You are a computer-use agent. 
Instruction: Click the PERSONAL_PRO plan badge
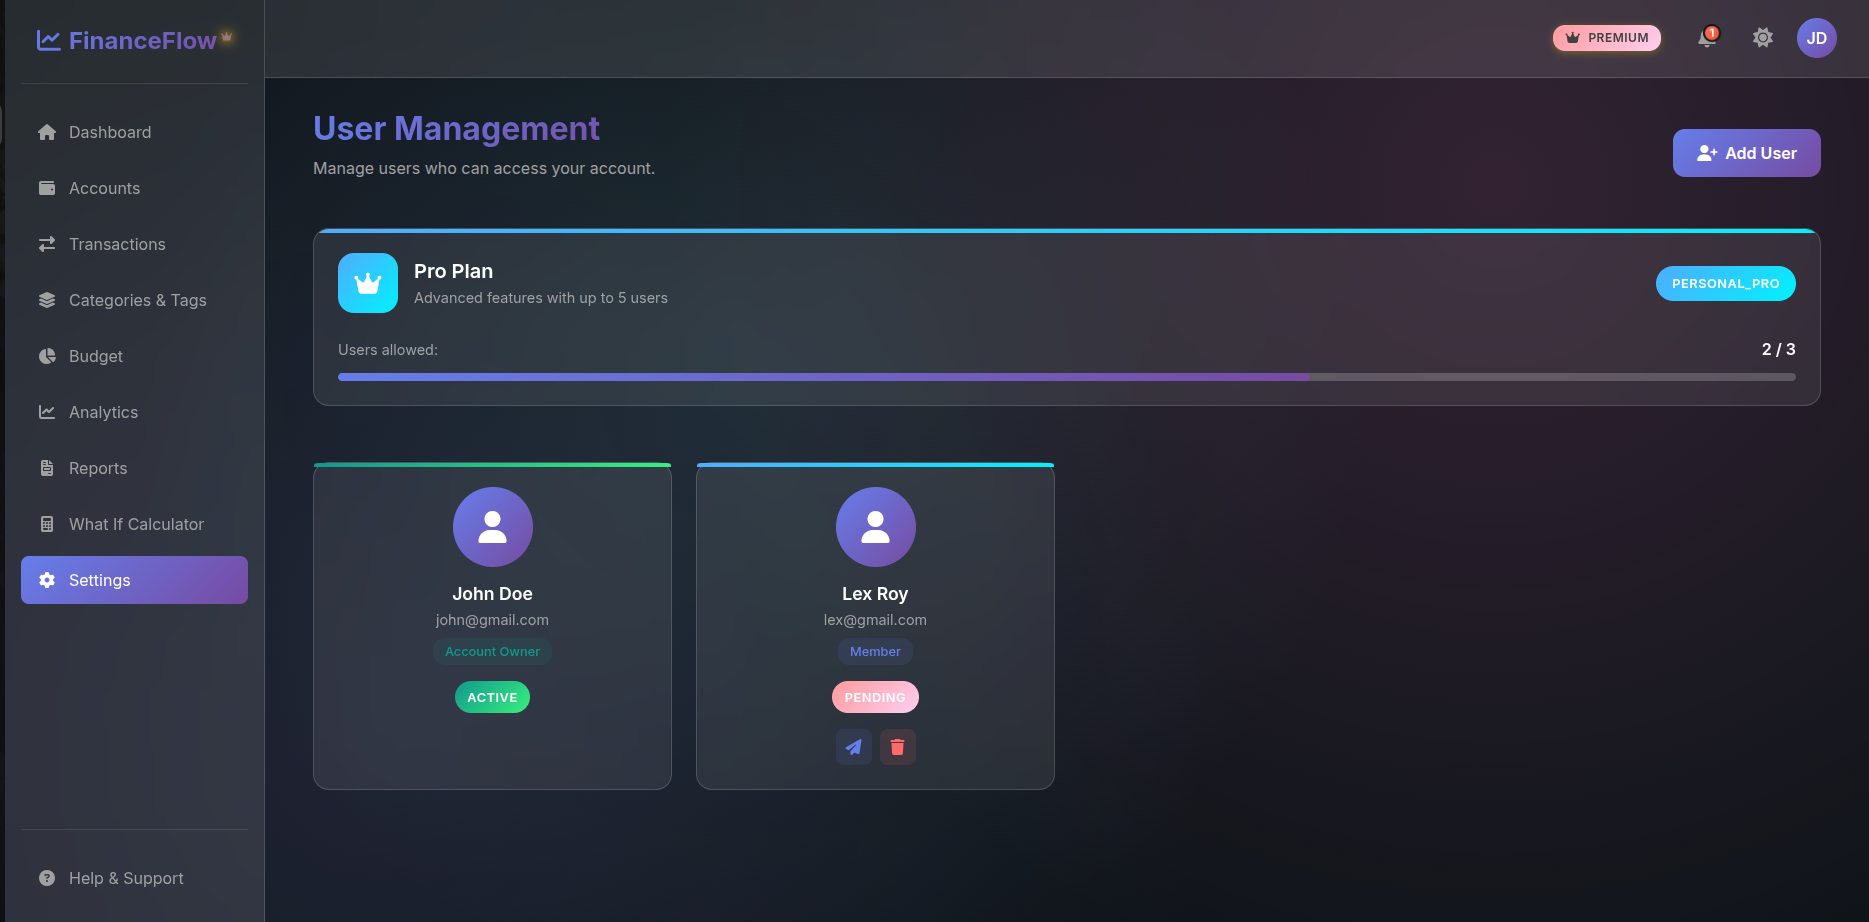point(1725,283)
